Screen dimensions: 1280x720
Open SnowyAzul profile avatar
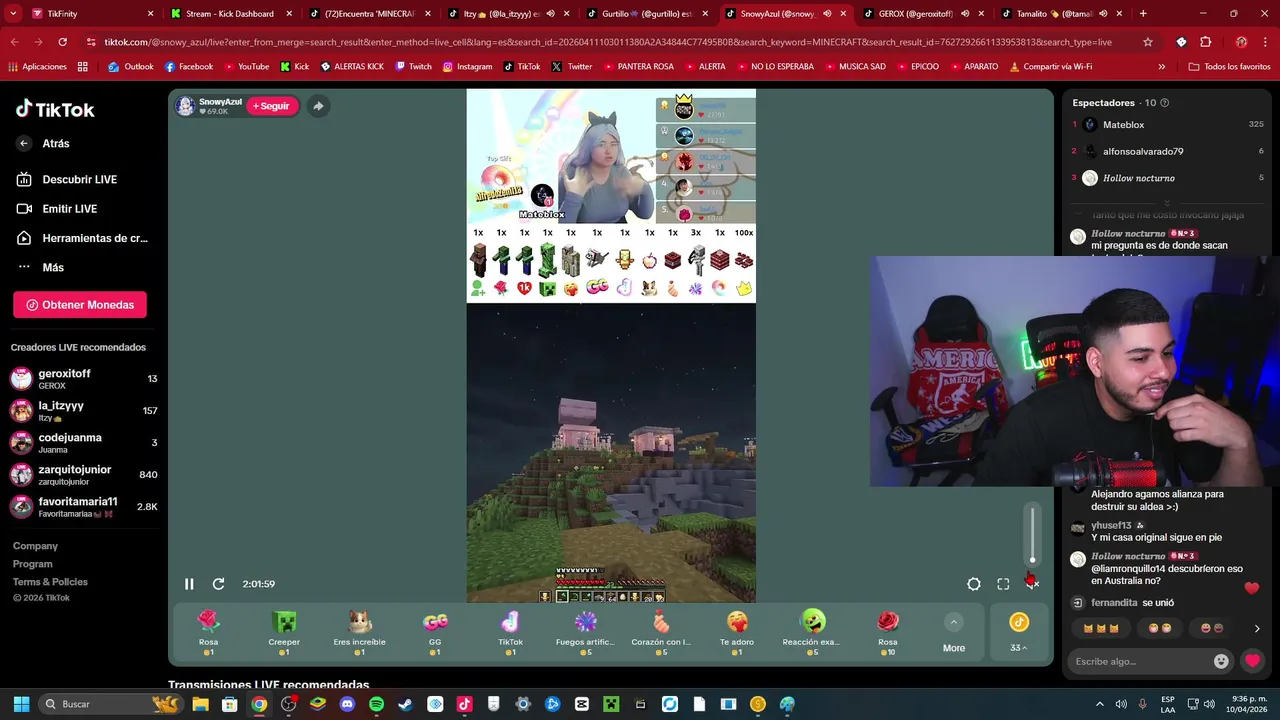(x=185, y=106)
